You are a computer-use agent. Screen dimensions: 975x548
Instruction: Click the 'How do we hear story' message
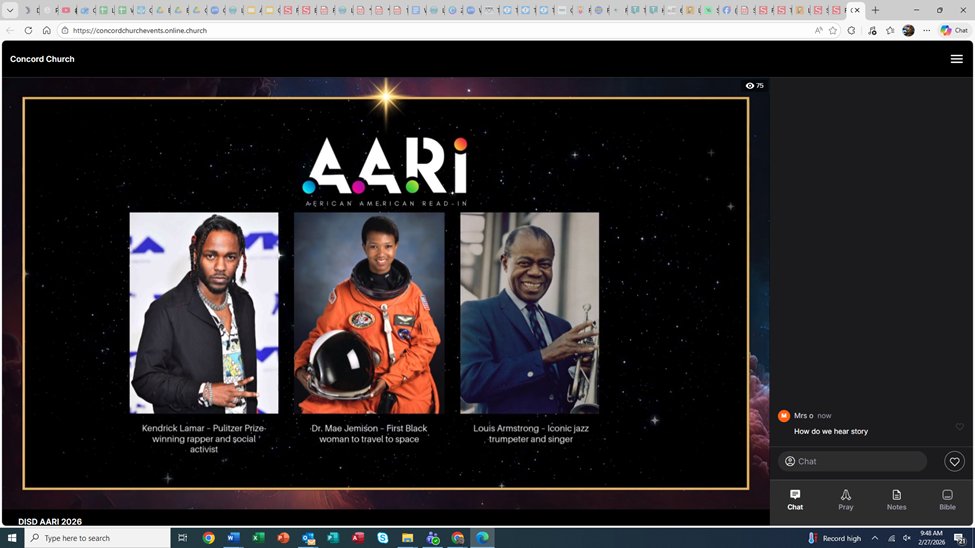(x=831, y=431)
